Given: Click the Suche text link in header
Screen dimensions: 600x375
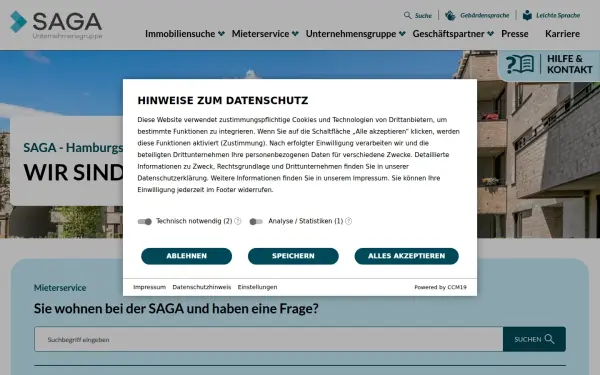Looking at the screenshot, I should point(423,16).
